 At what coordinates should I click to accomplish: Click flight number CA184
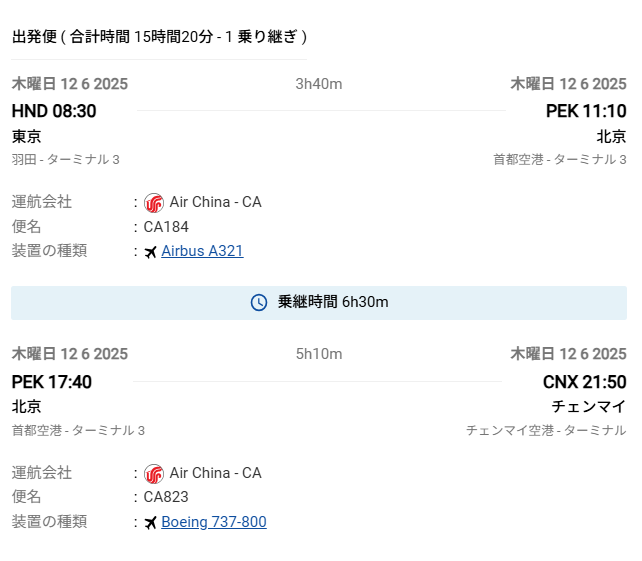coord(166,227)
